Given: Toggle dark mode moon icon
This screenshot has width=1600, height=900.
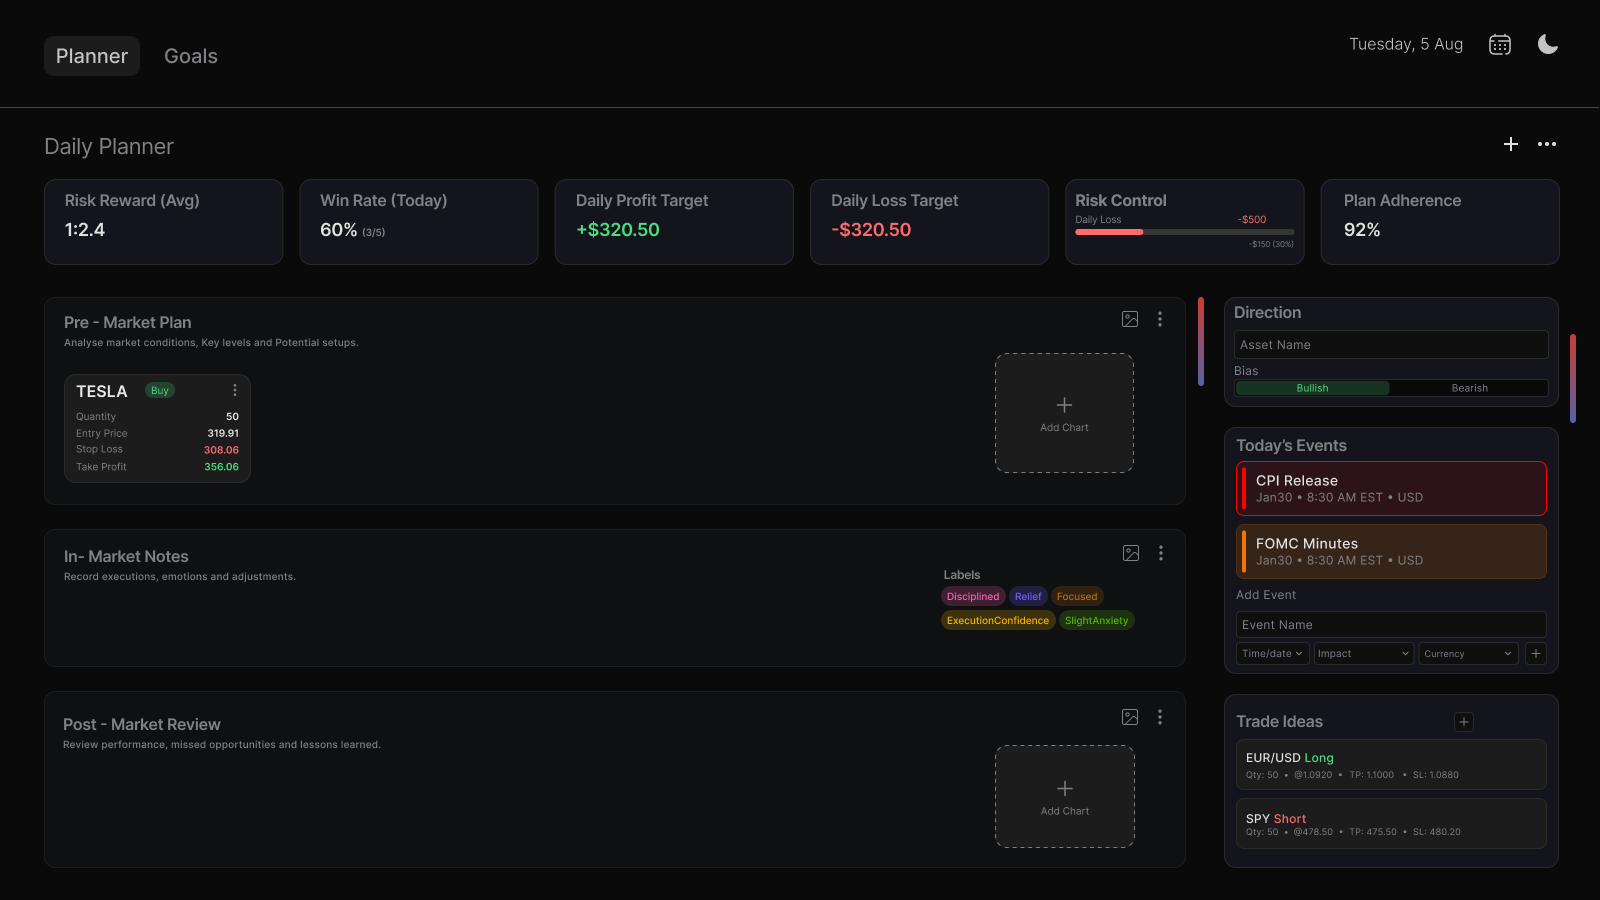Looking at the screenshot, I should pyautogui.click(x=1547, y=44).
